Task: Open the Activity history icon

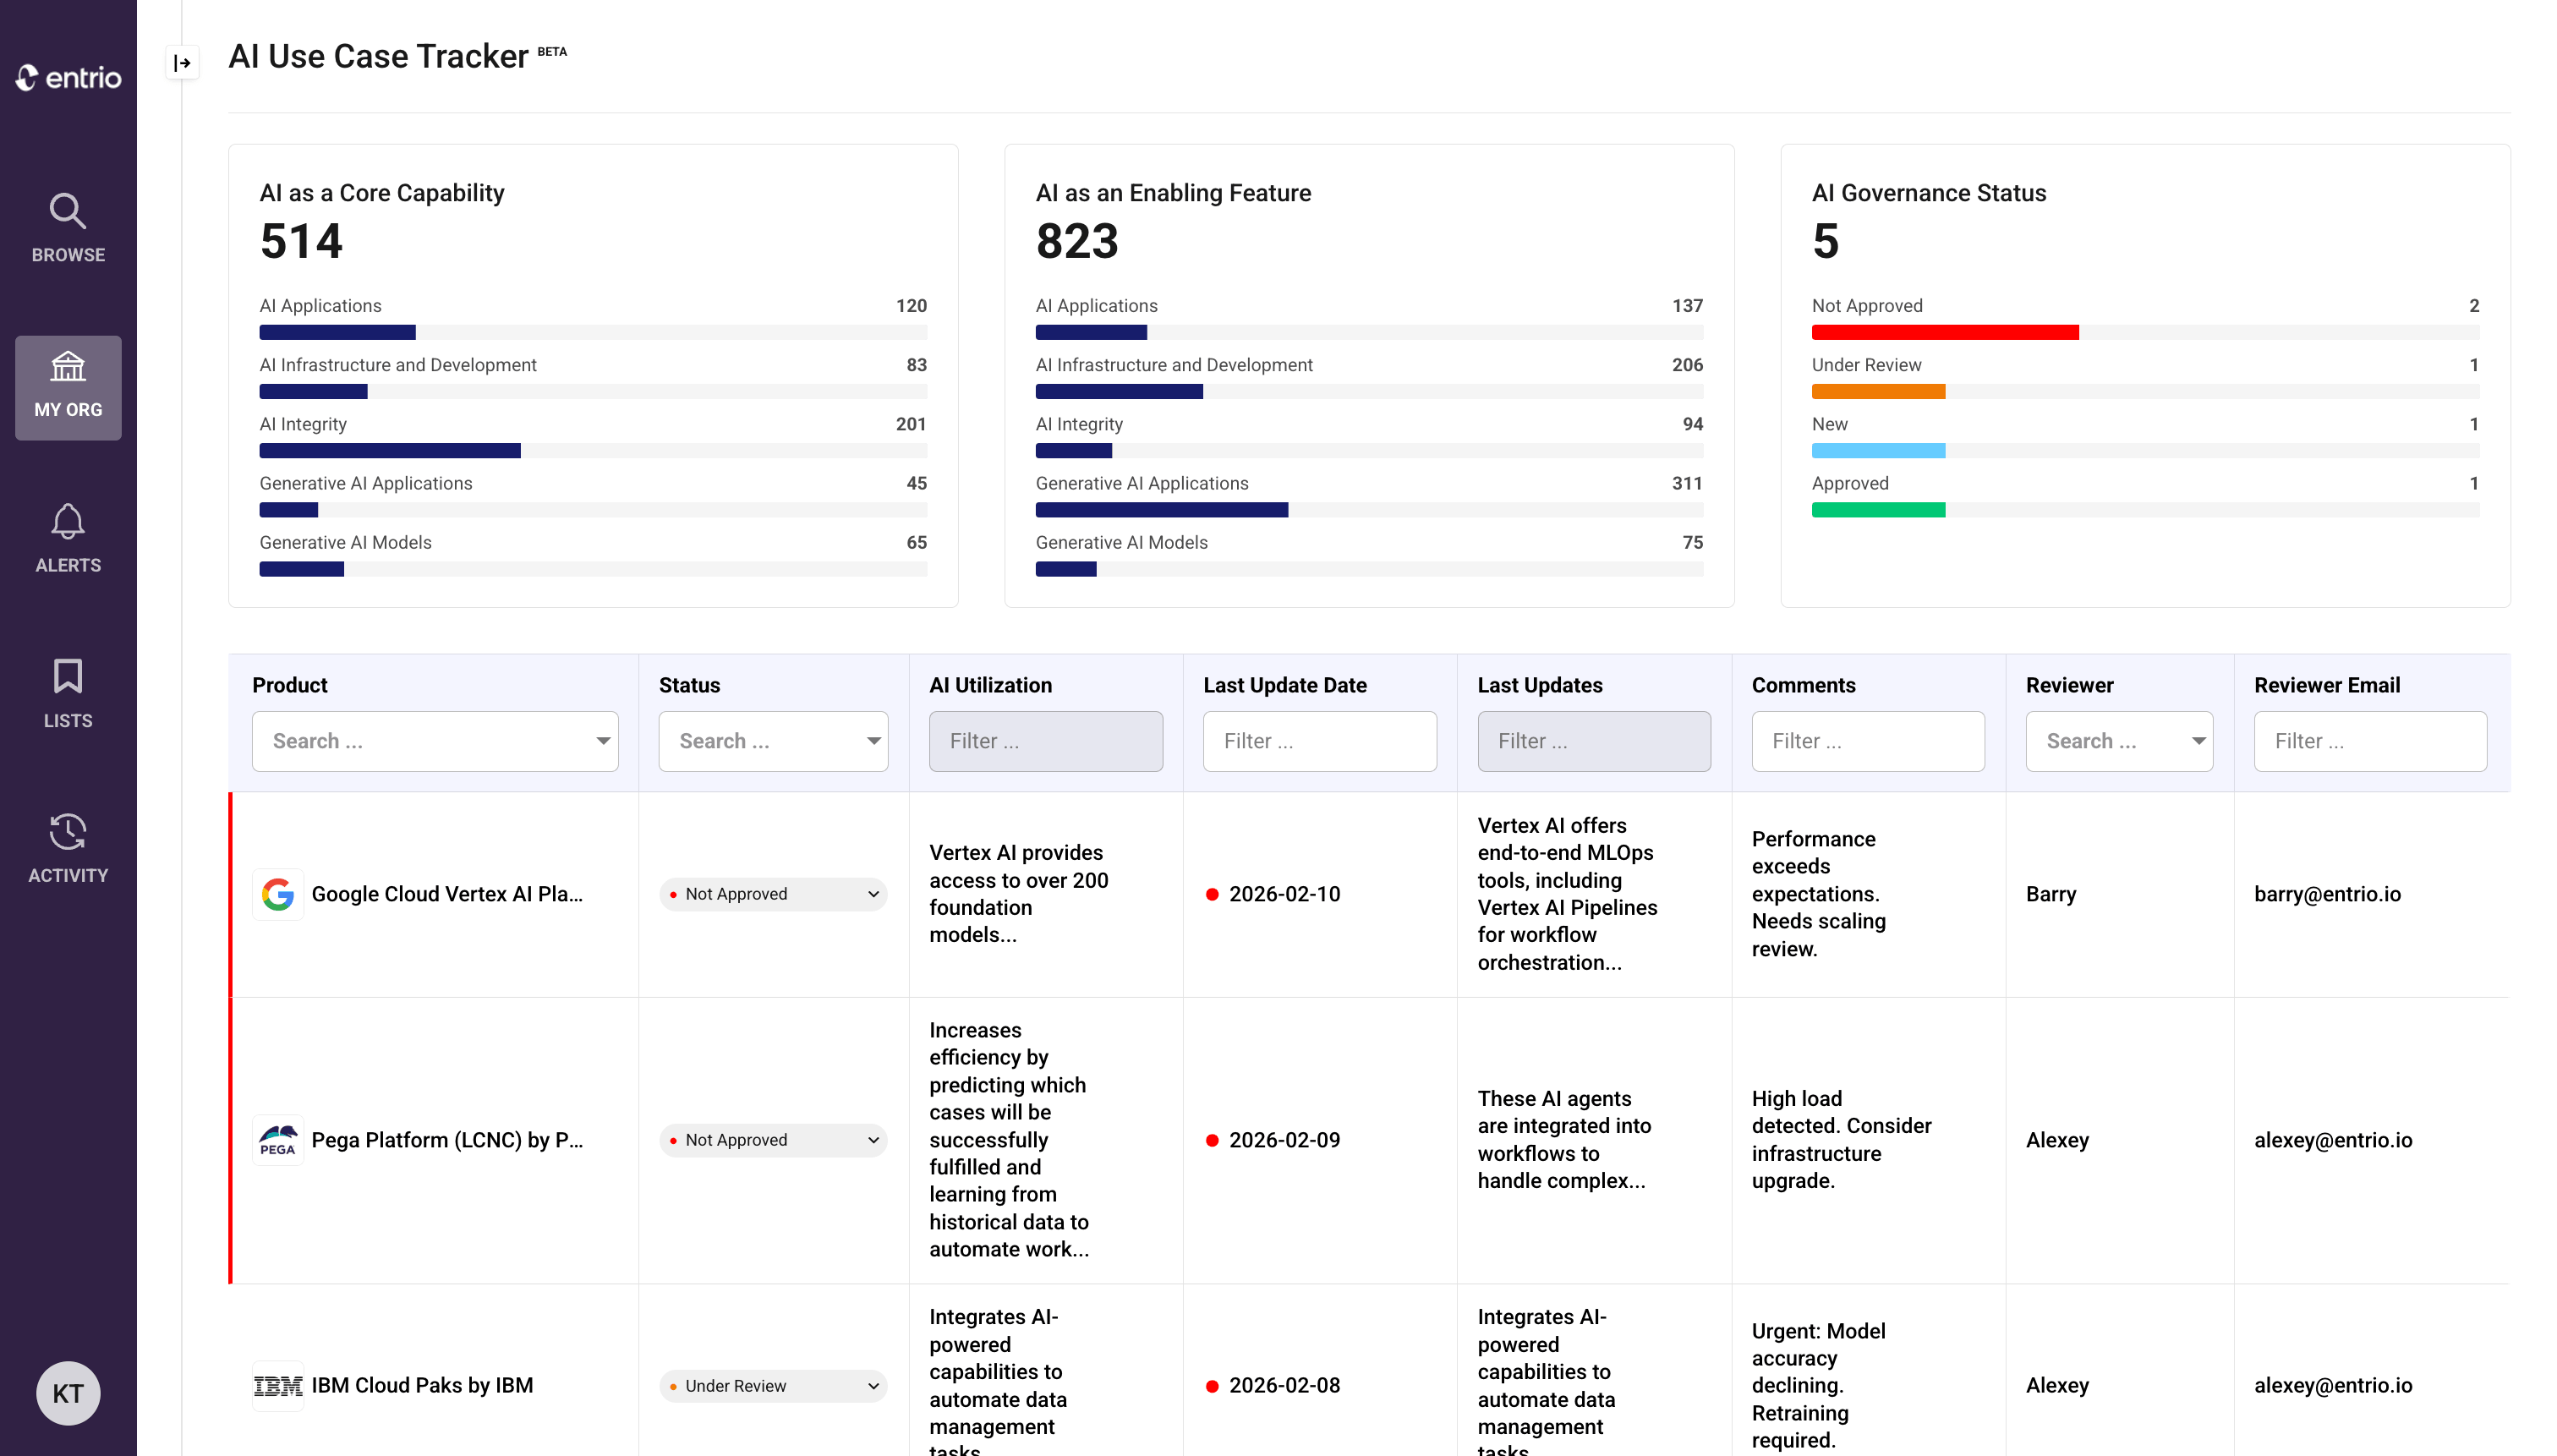Action: pos(68,832)
